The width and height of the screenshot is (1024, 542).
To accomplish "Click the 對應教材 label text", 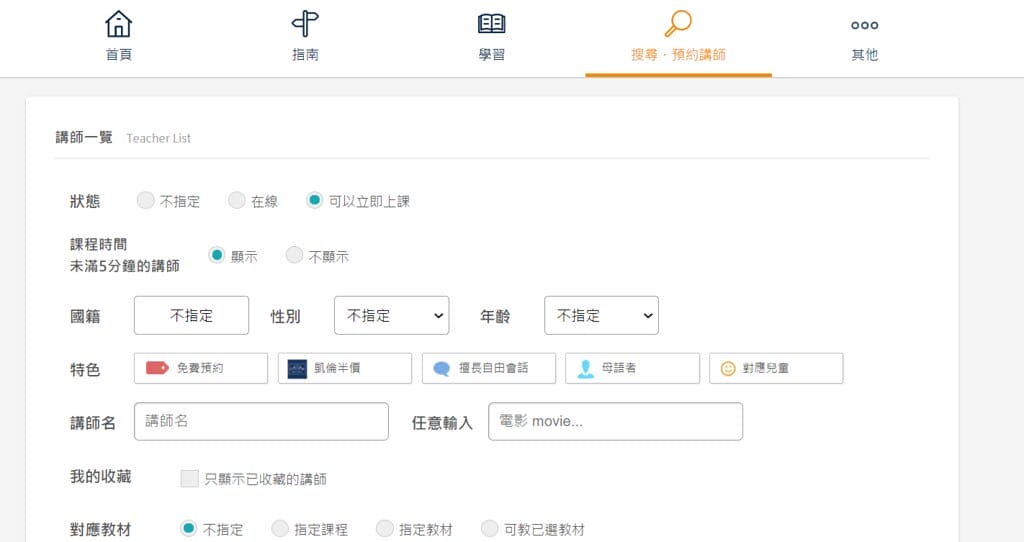I will [x=101, y=529].
